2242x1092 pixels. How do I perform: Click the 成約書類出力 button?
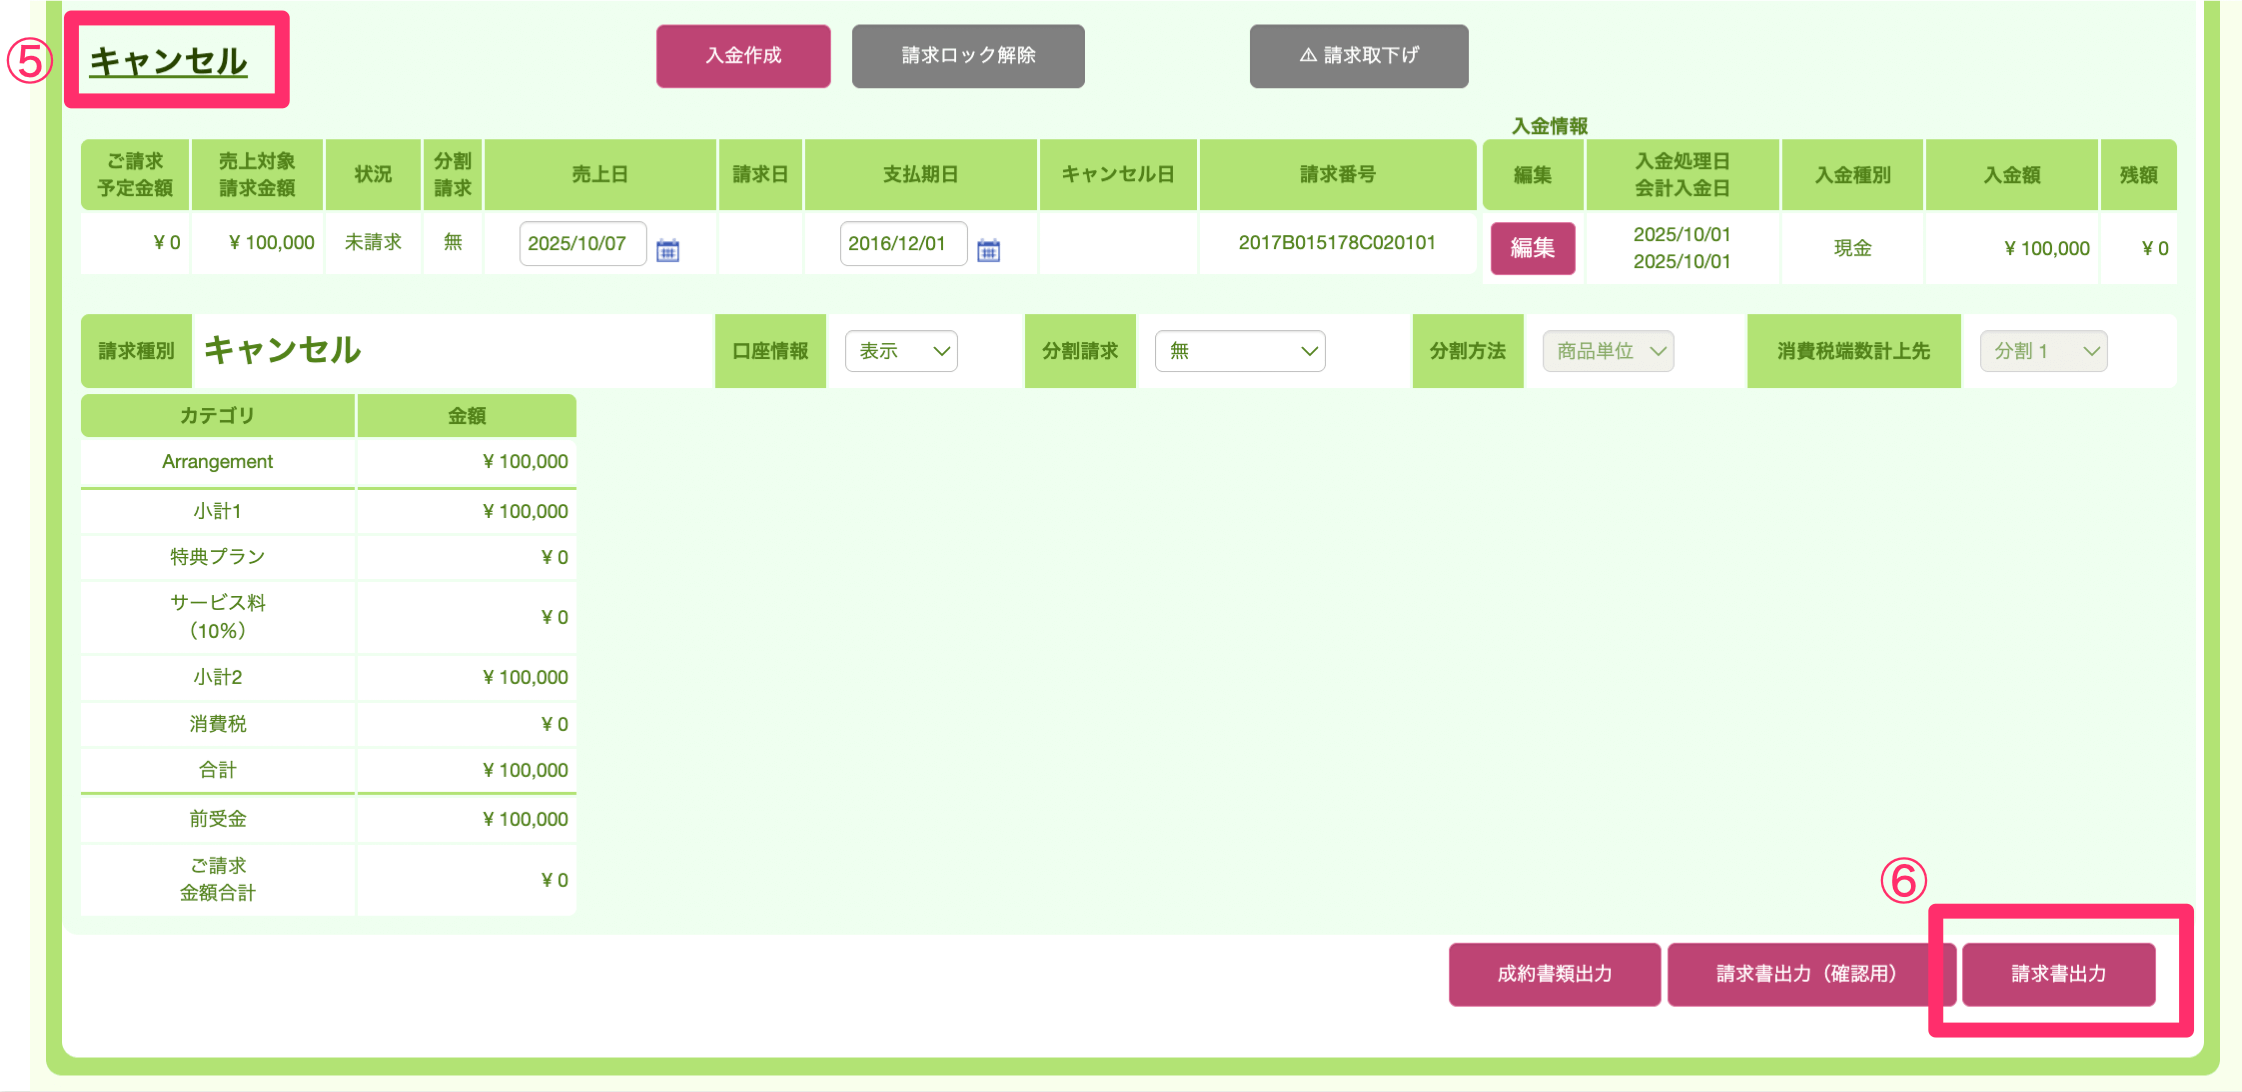tap(1554, 974)
